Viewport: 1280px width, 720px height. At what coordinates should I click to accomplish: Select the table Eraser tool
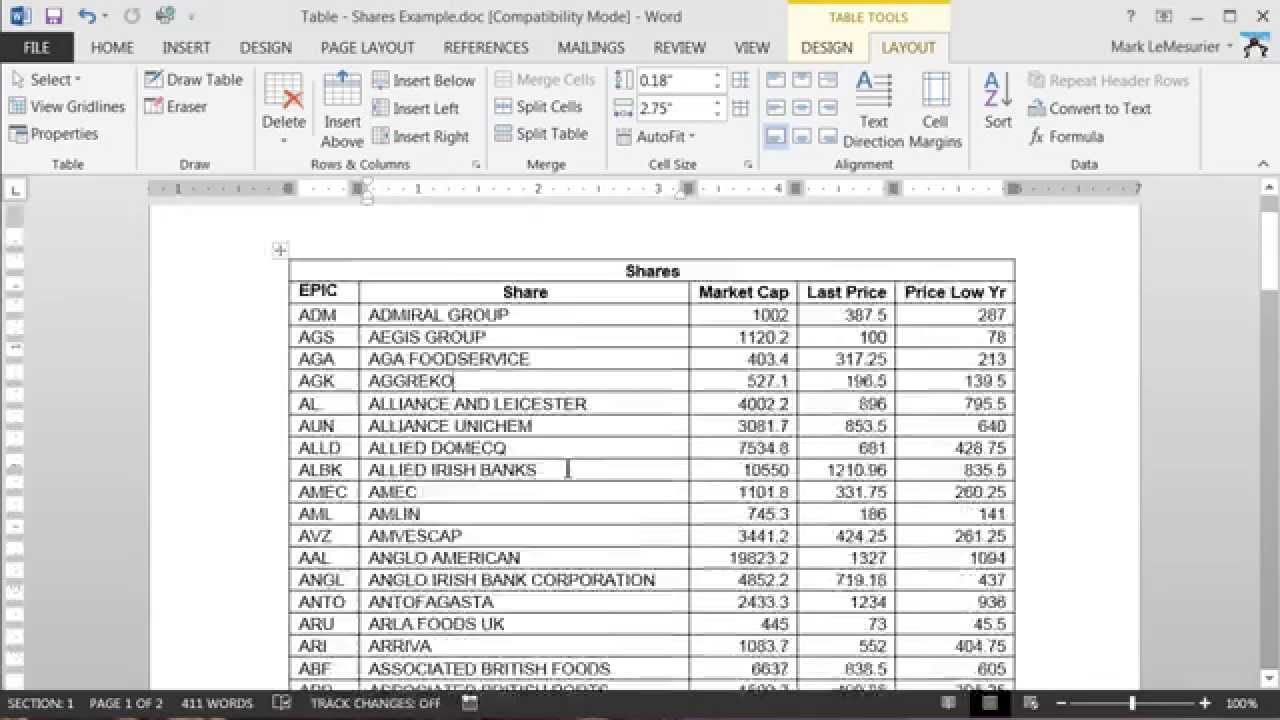coord(175,106)
